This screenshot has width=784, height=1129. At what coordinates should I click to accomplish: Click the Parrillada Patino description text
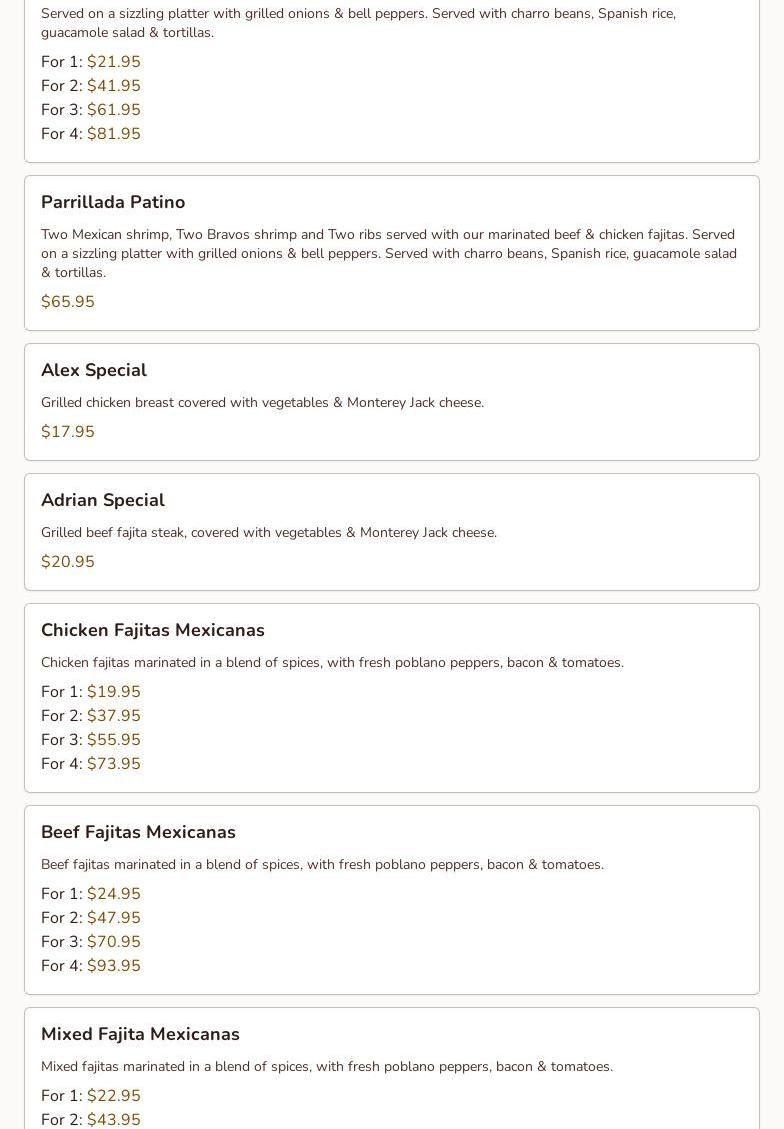[389, 253]
